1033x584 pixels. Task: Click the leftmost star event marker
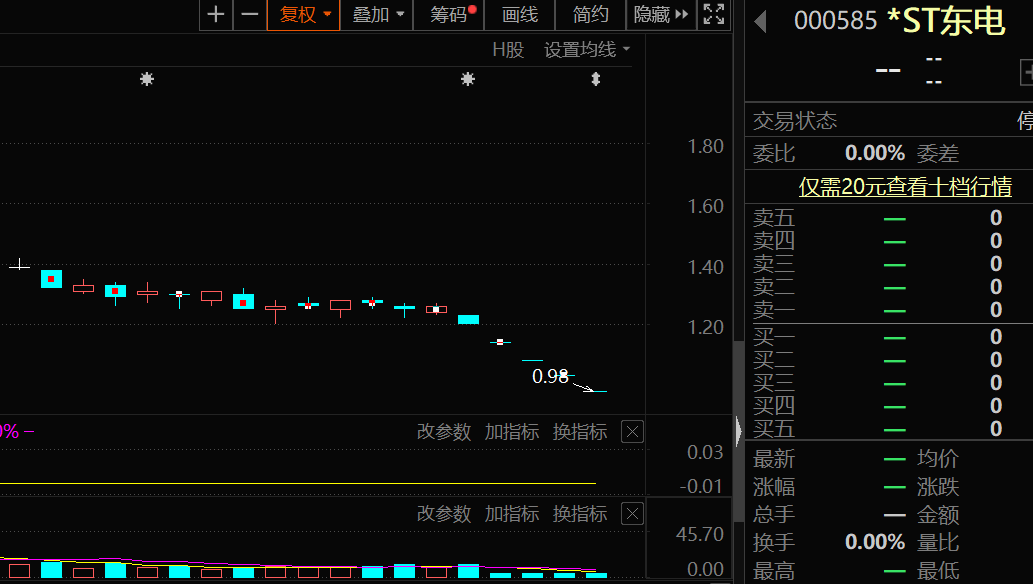point(147,79)
